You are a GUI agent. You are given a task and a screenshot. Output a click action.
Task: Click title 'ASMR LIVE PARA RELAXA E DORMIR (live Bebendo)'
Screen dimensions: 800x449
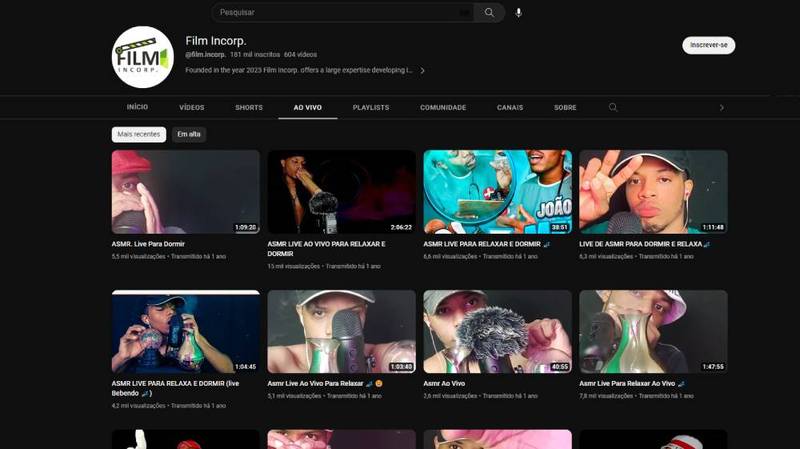tap(175, 388)
